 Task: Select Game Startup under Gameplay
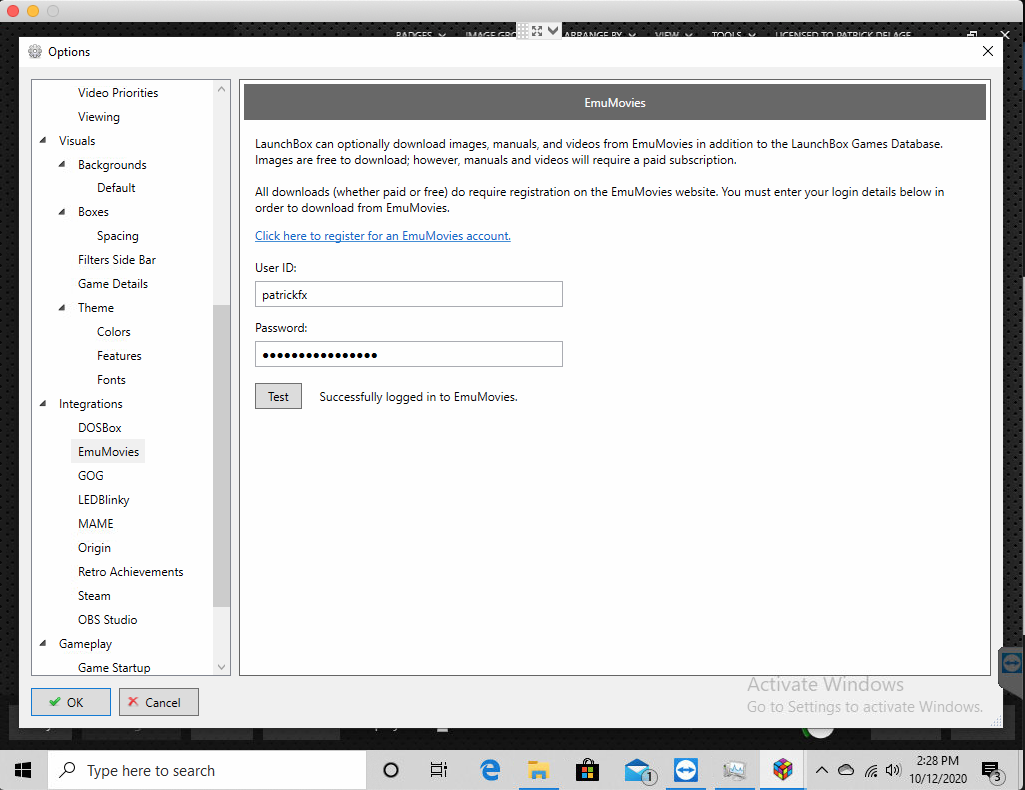coord(114,668)
